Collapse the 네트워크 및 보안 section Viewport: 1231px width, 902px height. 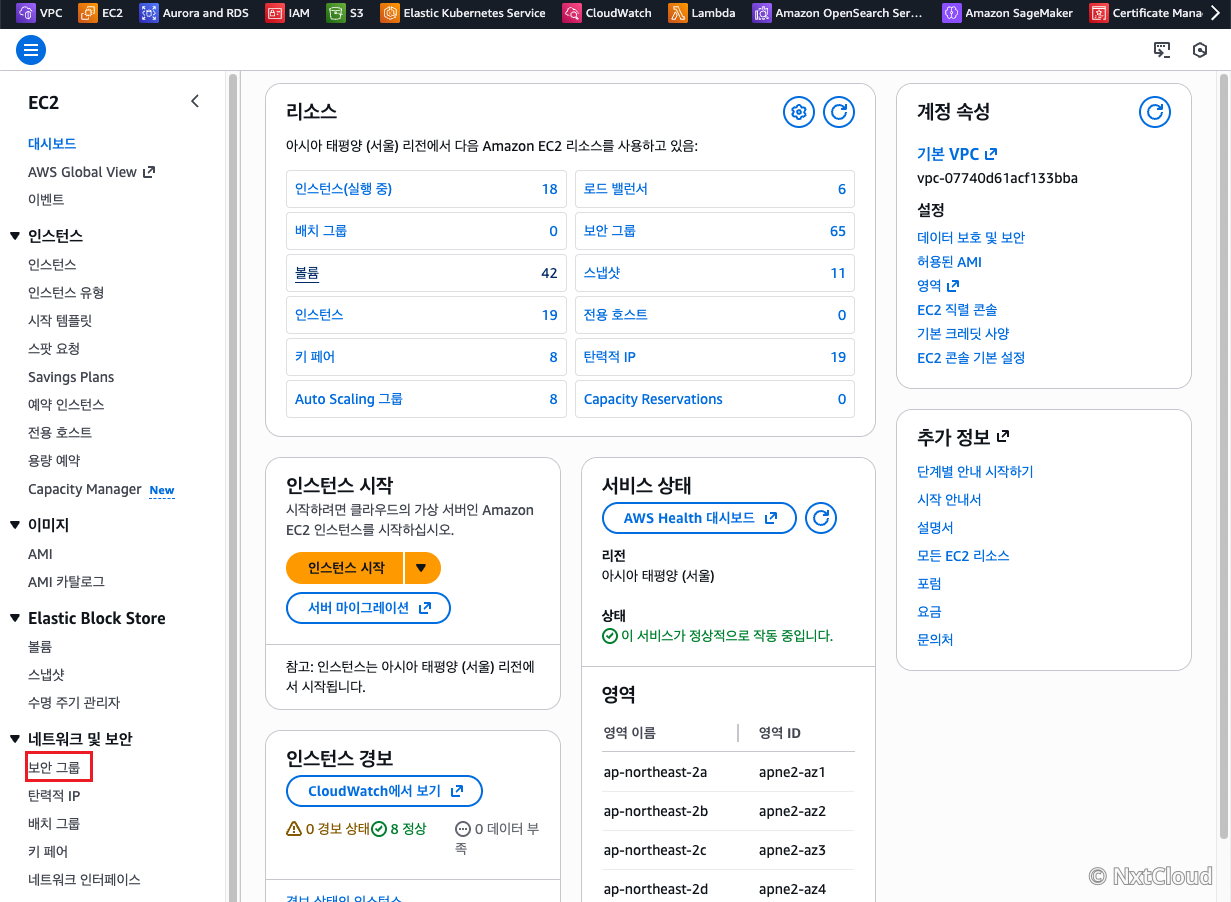click(15, 739)
